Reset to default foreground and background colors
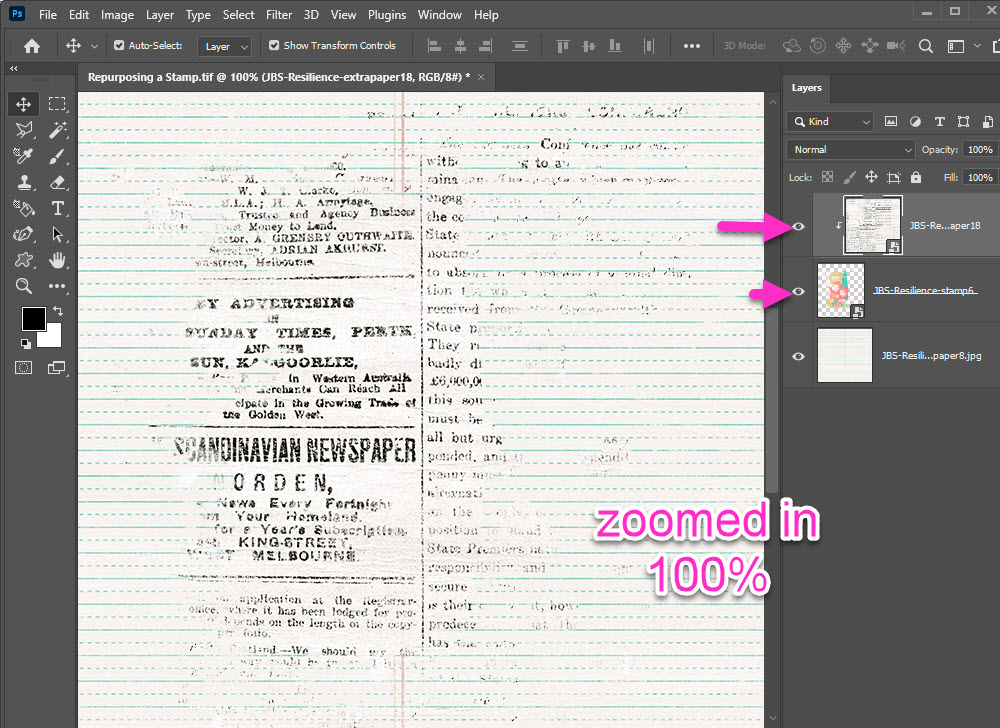The height and width of the screenshot is (728, 1000). pyautogui.click(x=26, y=344)
